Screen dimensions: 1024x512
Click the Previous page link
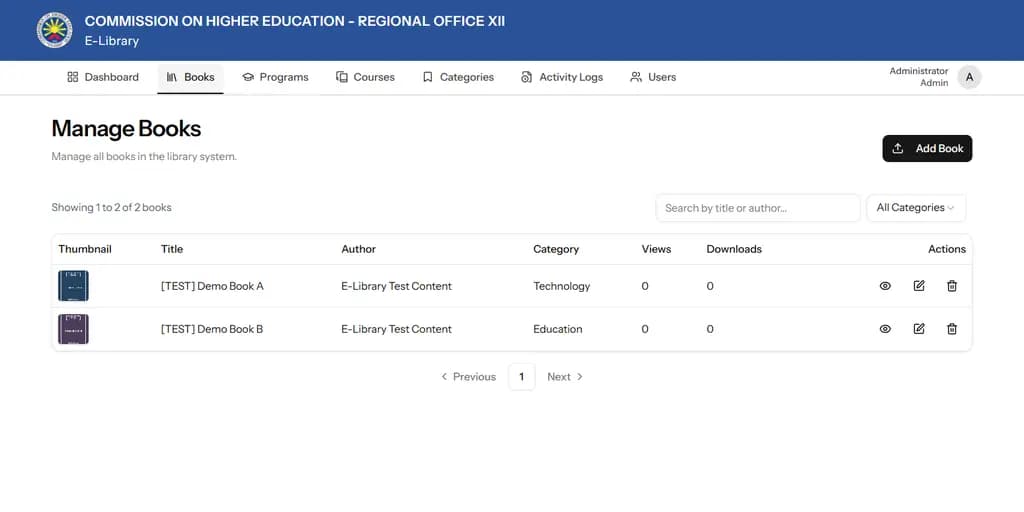click(x=468, y=377)
